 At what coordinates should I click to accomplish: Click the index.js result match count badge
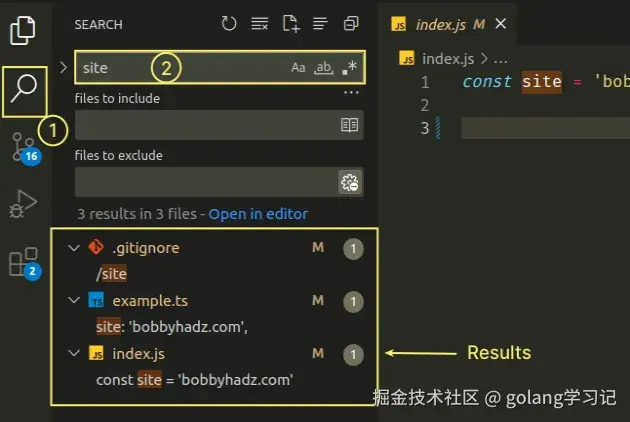(x=353, y=355)
